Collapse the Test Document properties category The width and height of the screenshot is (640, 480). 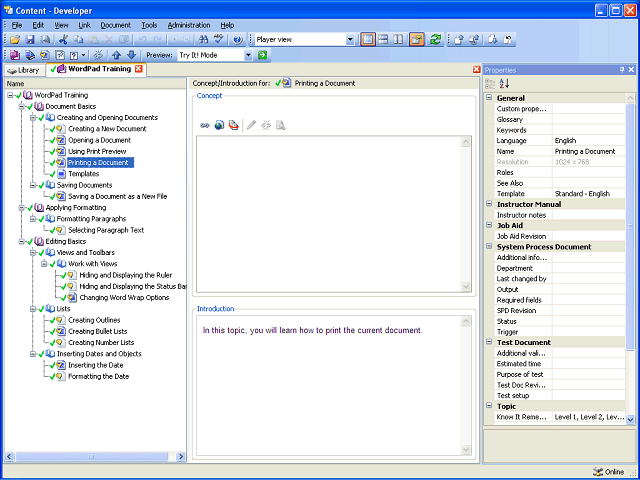pos(489,342)
